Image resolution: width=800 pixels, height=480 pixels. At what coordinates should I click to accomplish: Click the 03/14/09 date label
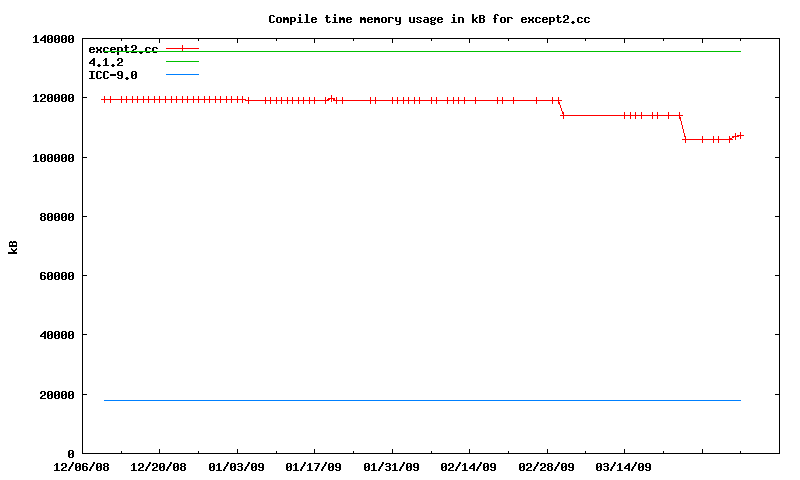click(x=624, y=467)
